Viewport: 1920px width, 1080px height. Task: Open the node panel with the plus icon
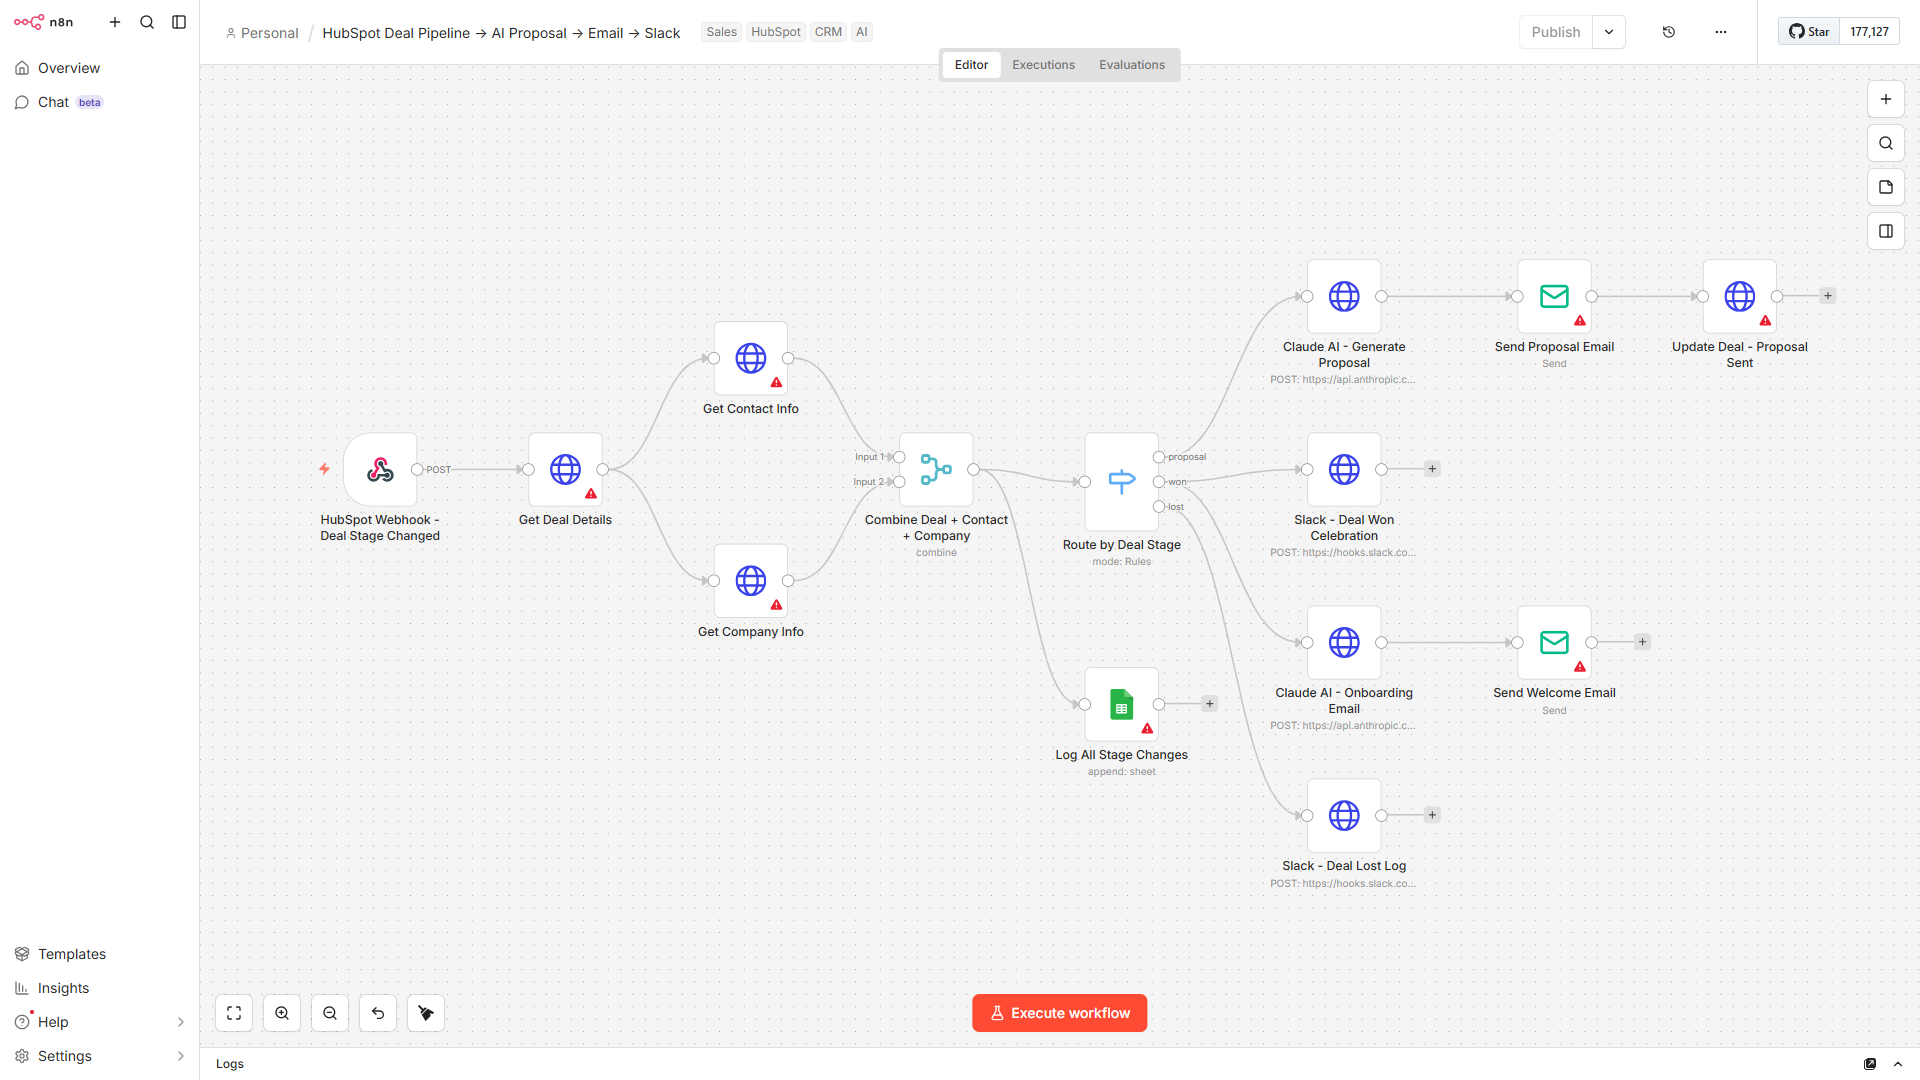pos(1886,99)
